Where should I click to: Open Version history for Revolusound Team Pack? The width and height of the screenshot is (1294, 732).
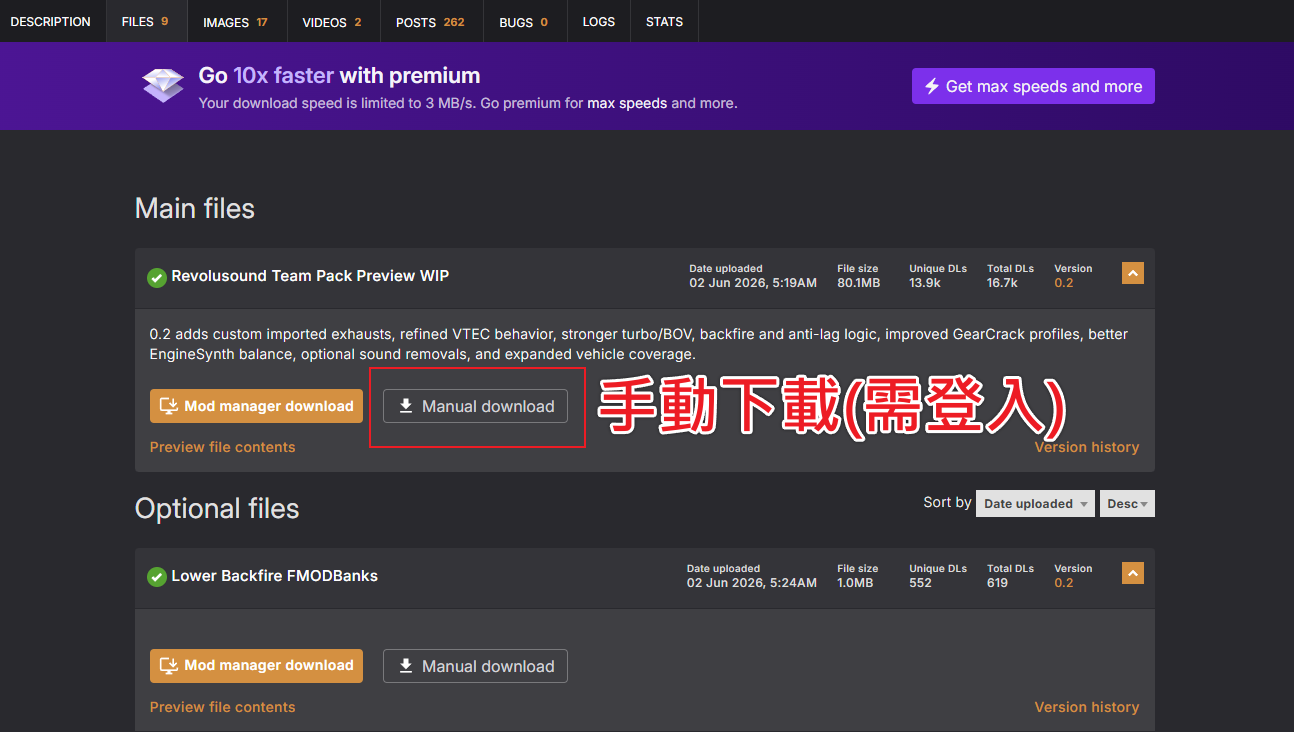1087,447
